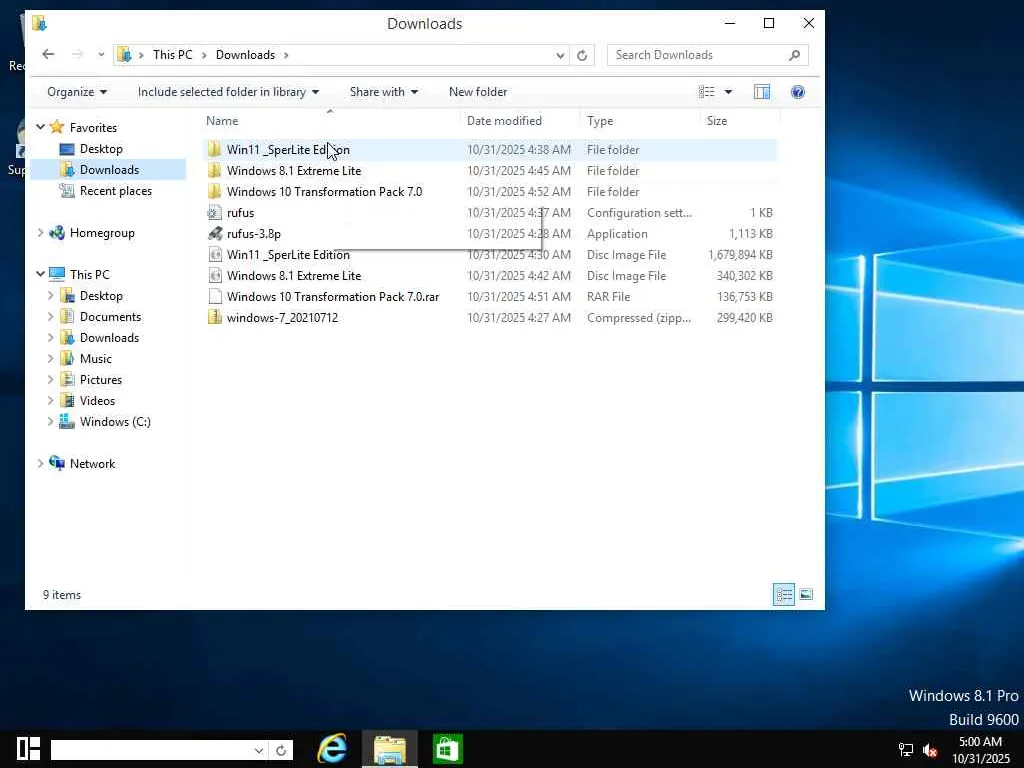Select the rufus-3.8p application file
The image size is (1024, 768).
[x=253, y=234]
